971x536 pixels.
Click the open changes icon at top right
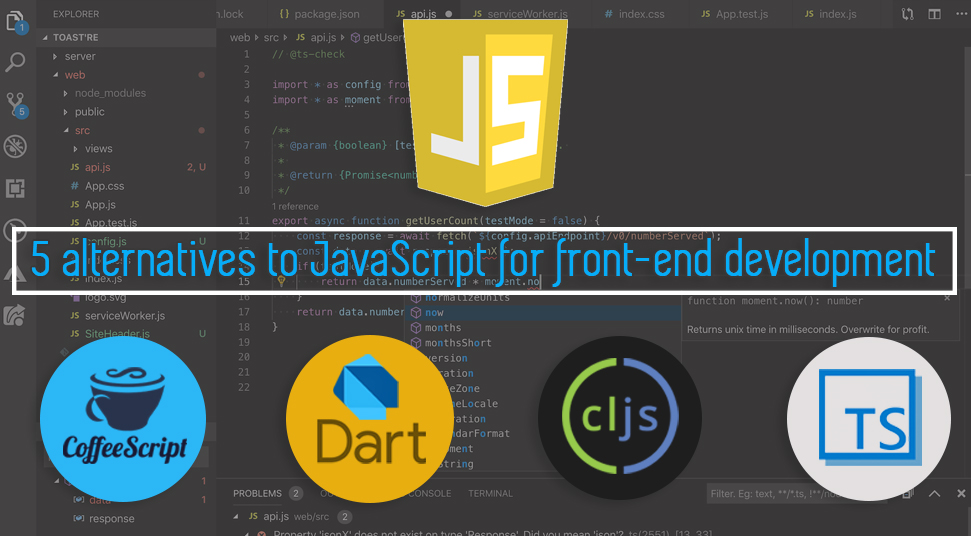[x=907, y=14]
